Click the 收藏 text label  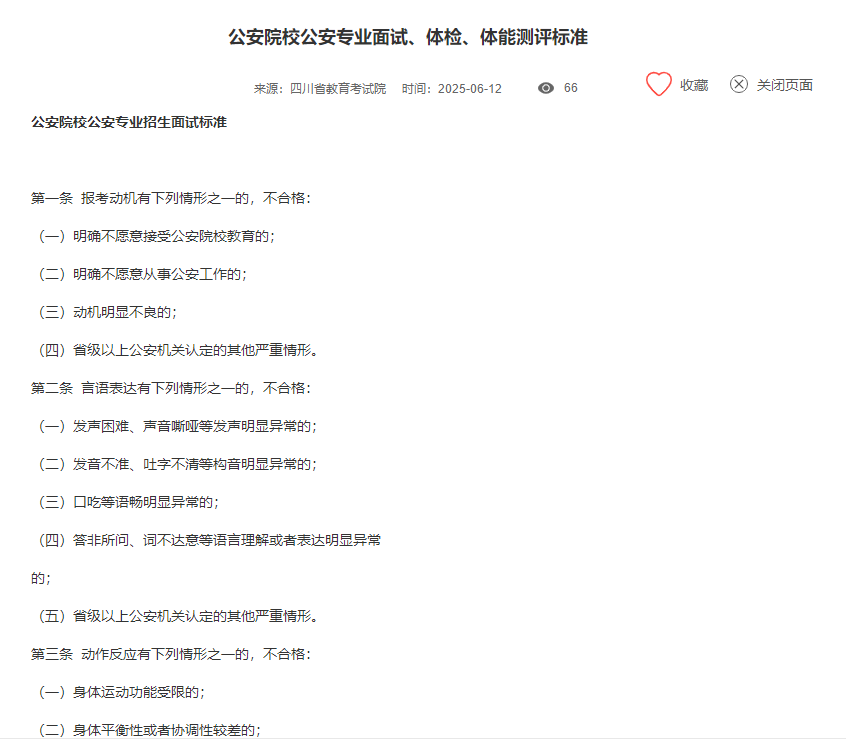coord(694,86)
